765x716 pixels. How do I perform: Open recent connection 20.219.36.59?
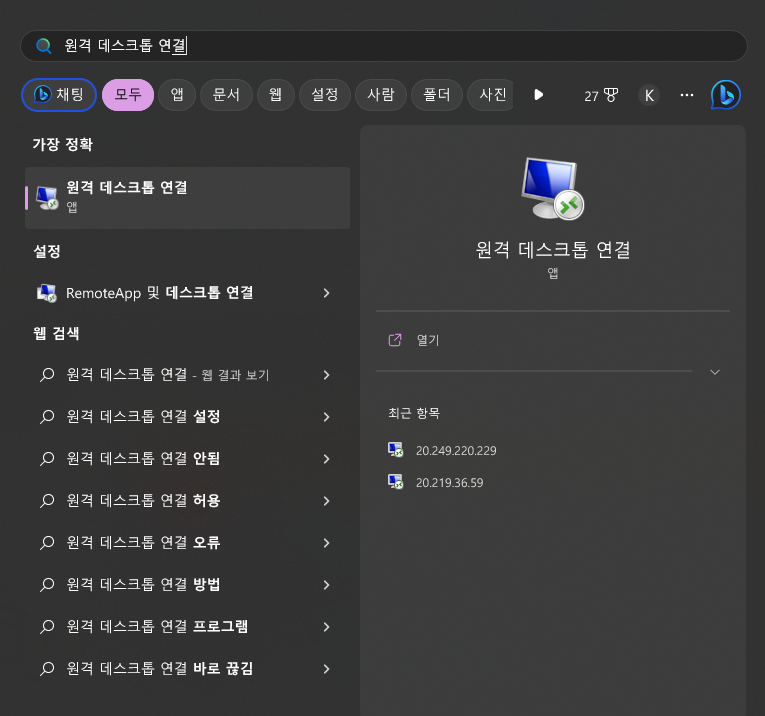click(x=449, y=482)
